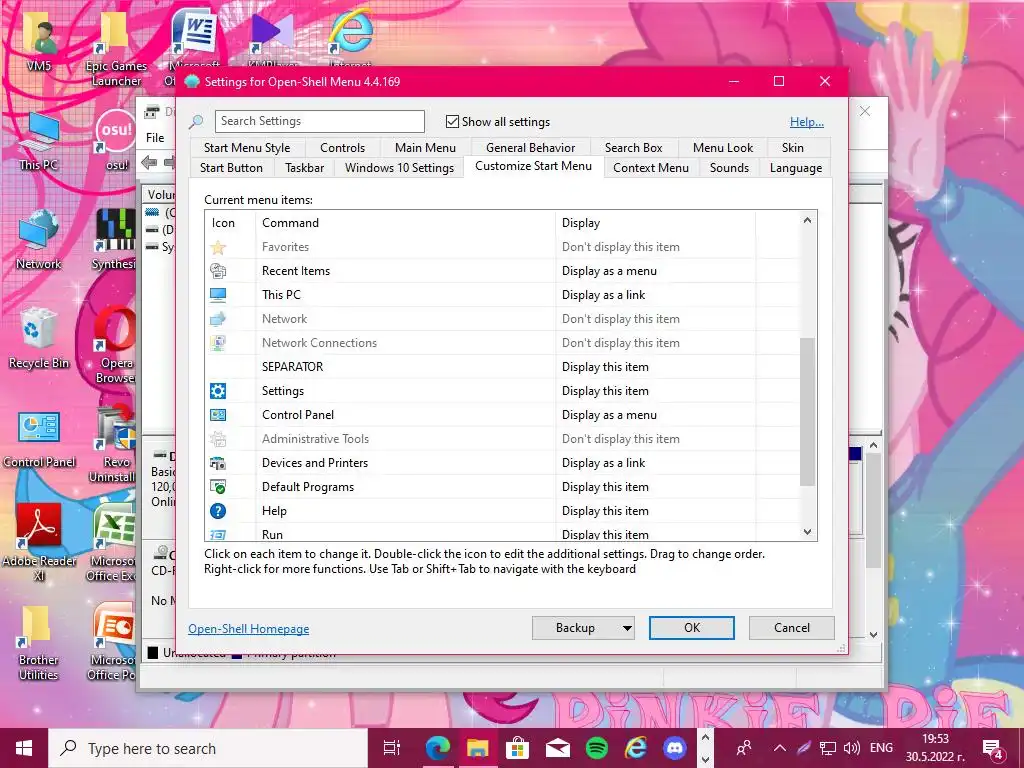
Task: Click the This PC monitor icon in list
Action: 217,295
